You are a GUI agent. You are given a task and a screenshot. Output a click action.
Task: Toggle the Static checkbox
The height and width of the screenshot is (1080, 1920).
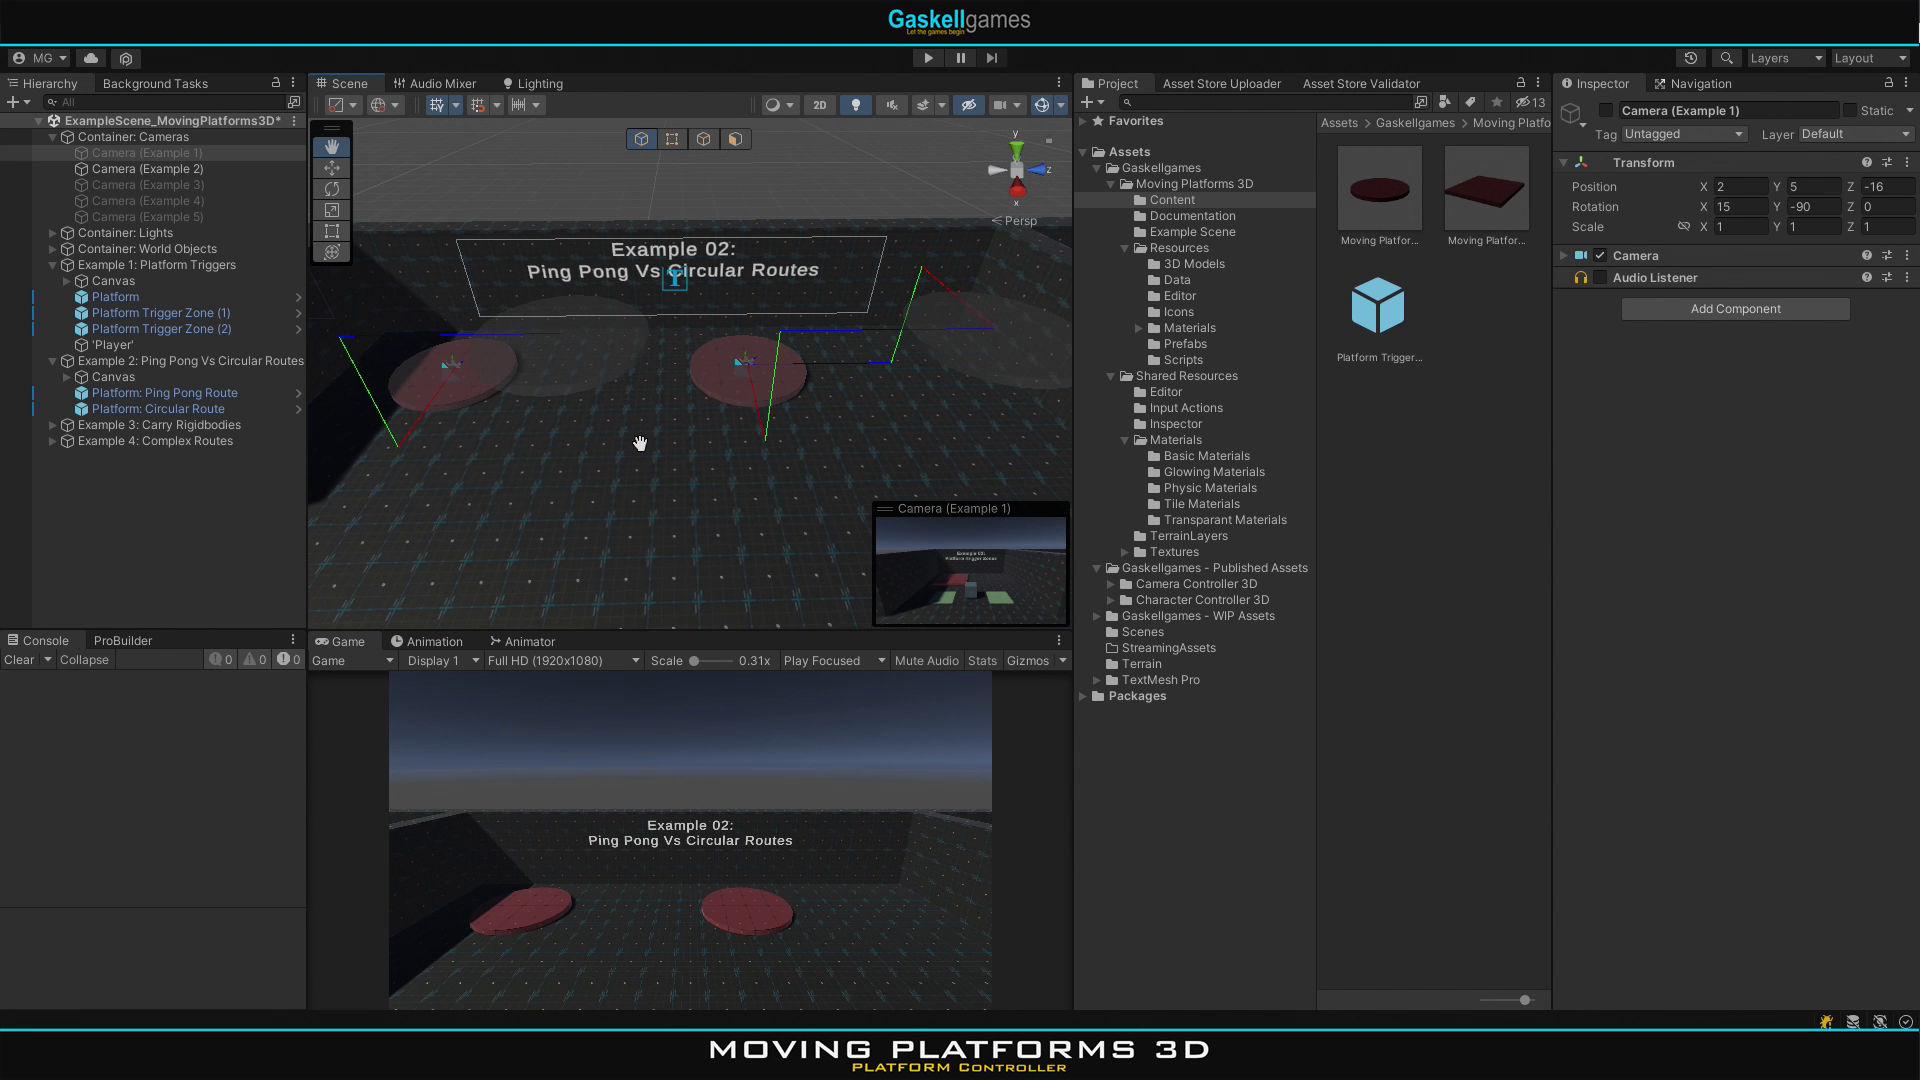click(1850, 110)
